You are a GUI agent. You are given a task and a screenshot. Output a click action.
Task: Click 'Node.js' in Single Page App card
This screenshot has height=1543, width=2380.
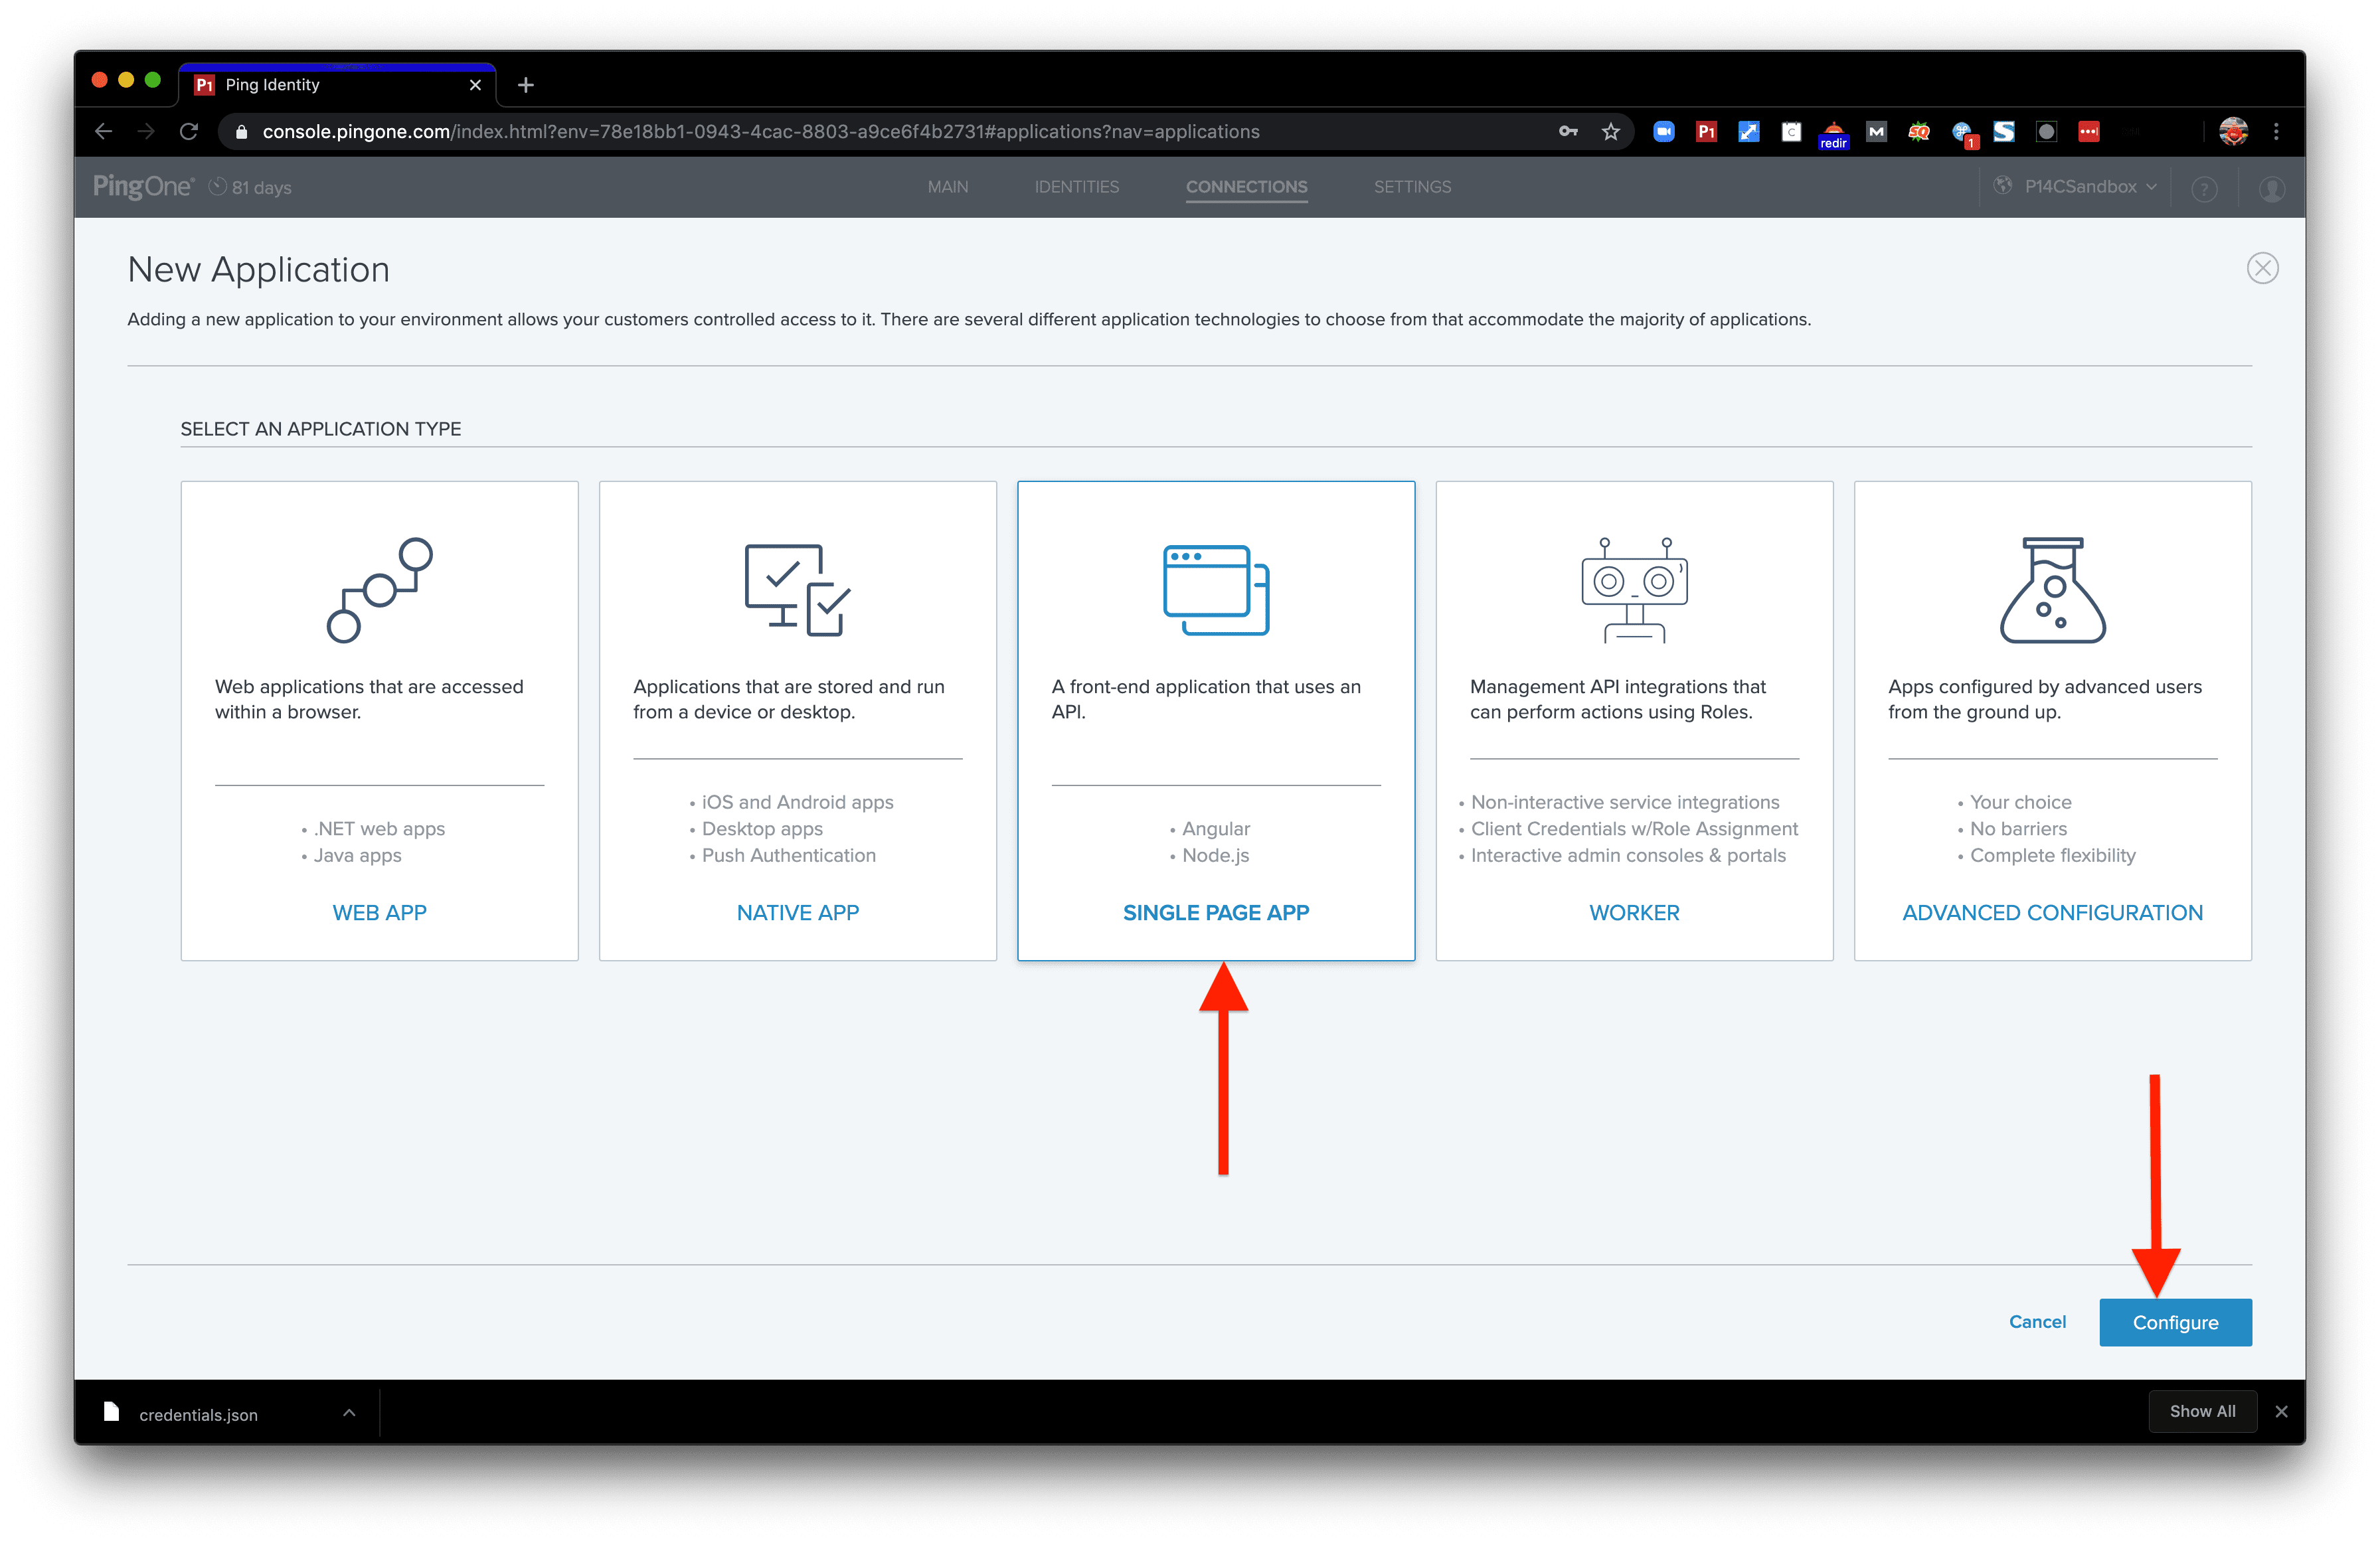pos(1215,855)
